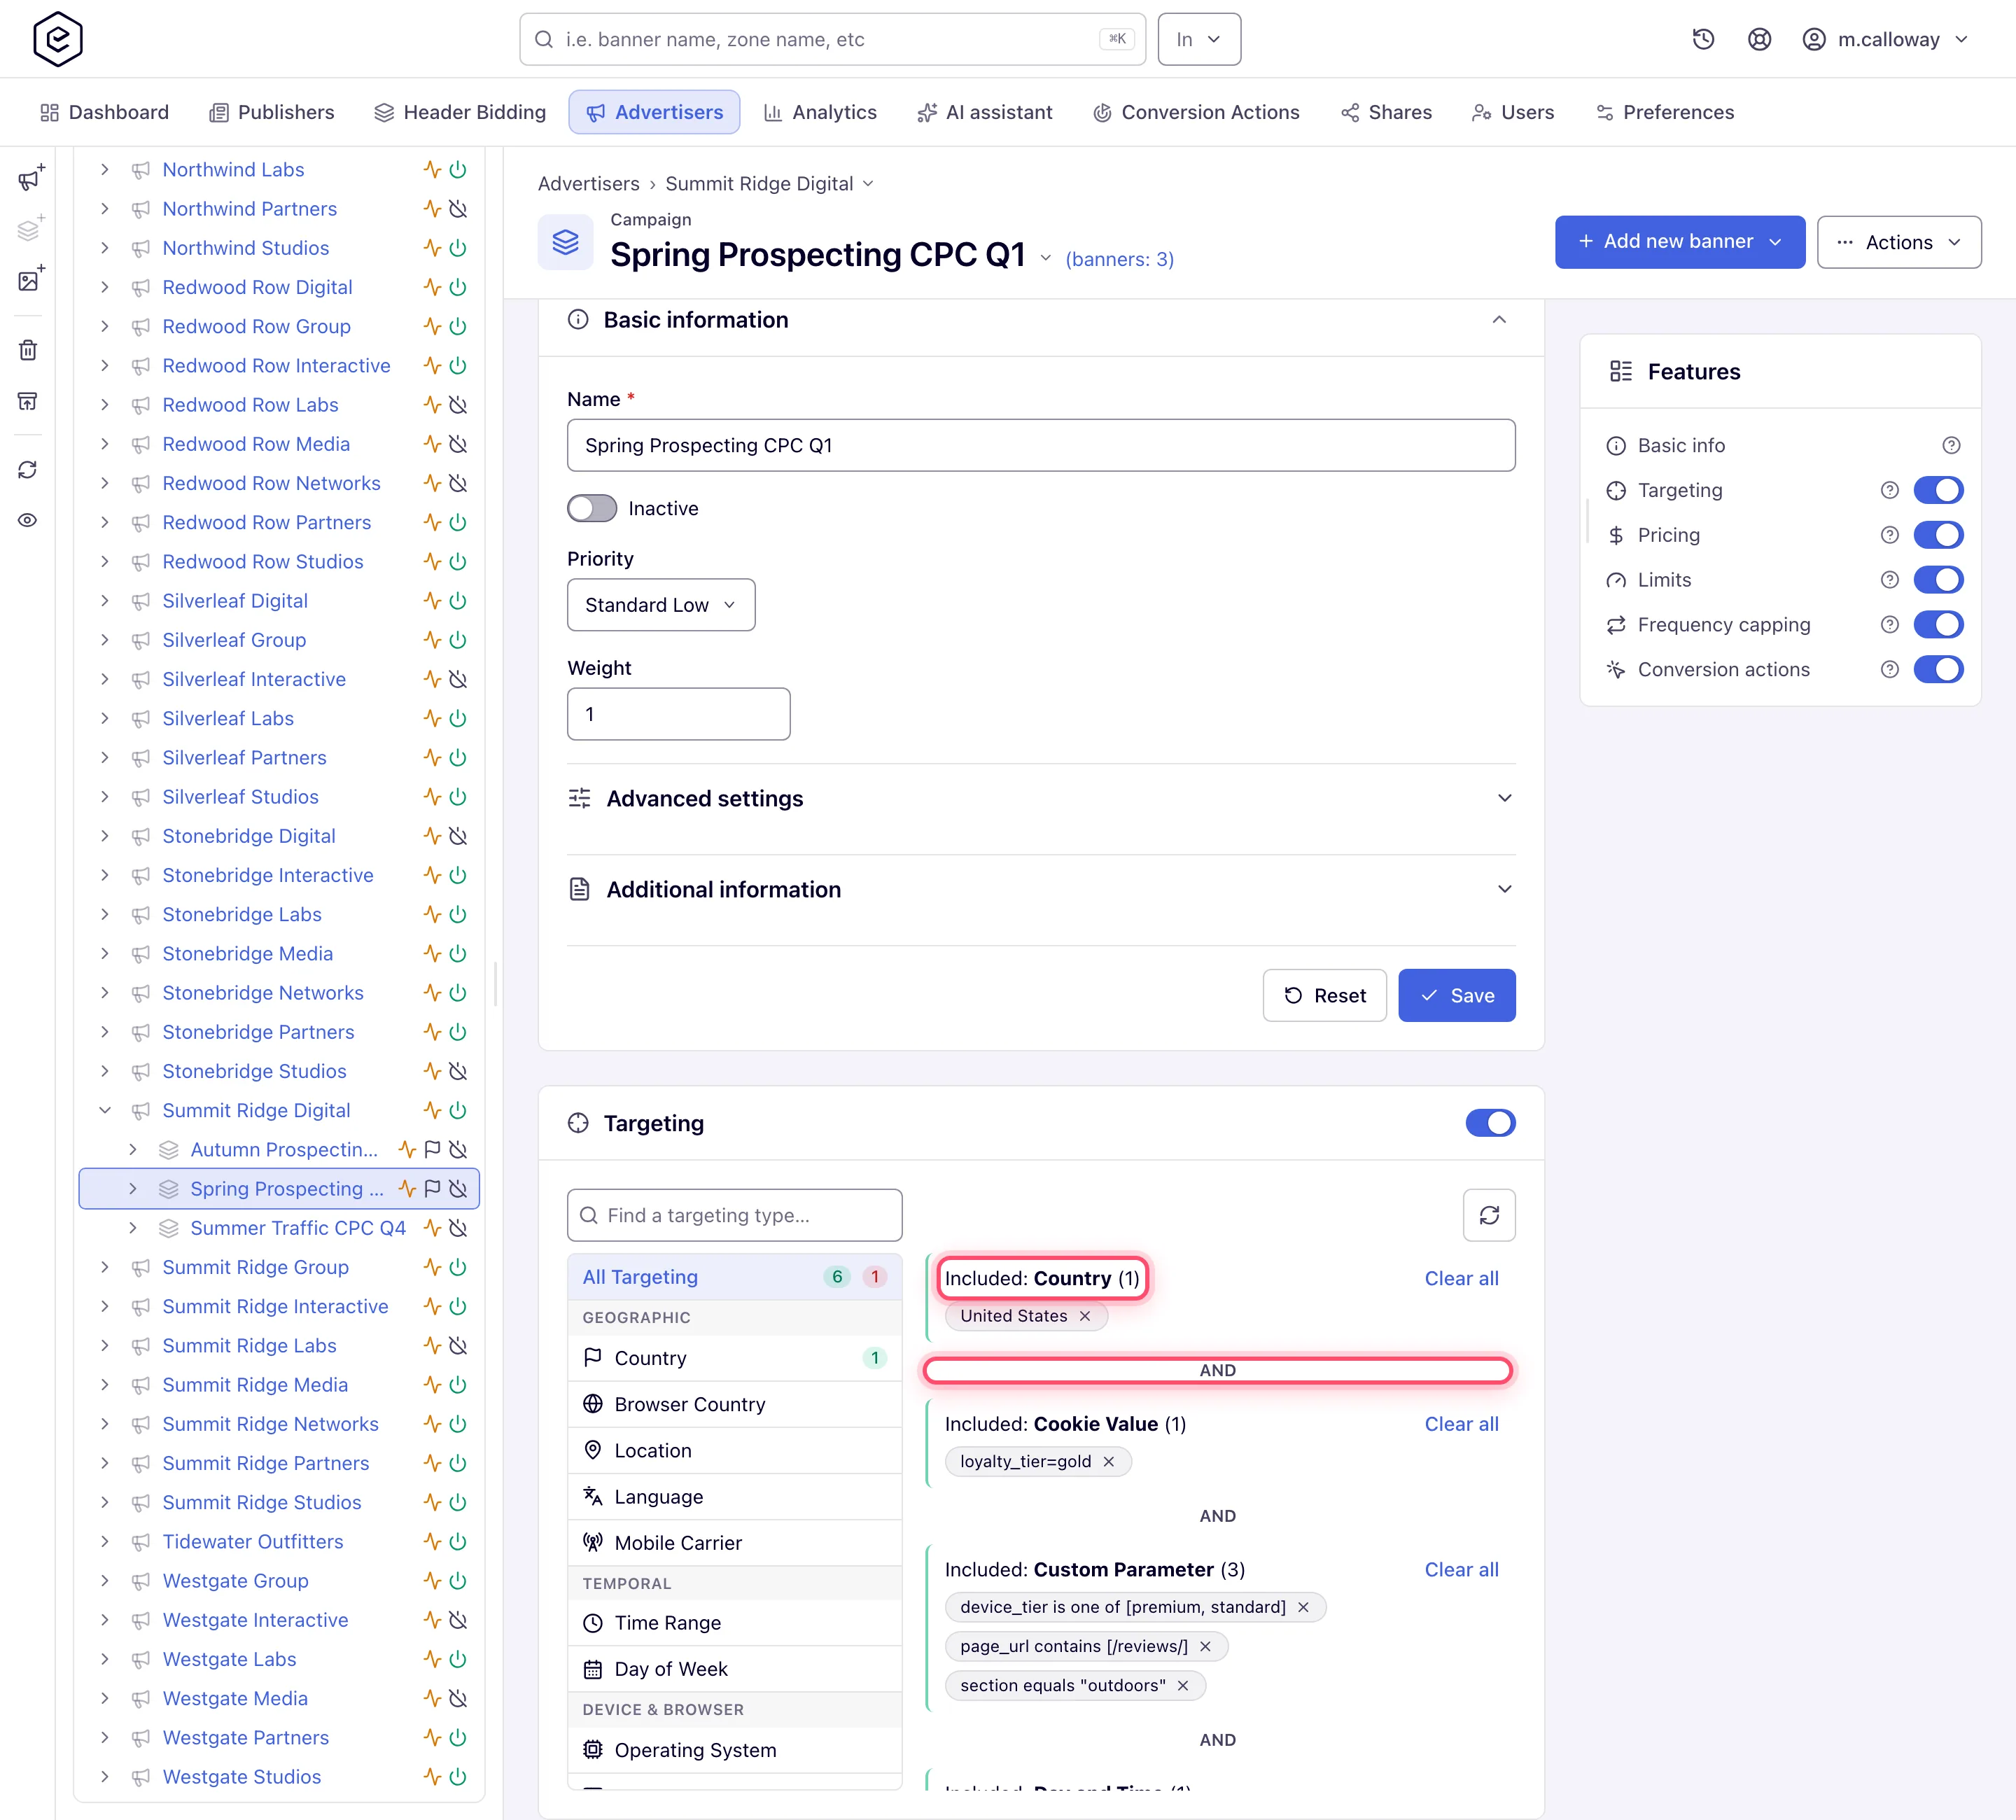Open the history clock icon in header
2016x1820 pixels.
[x=1703, y=39]
